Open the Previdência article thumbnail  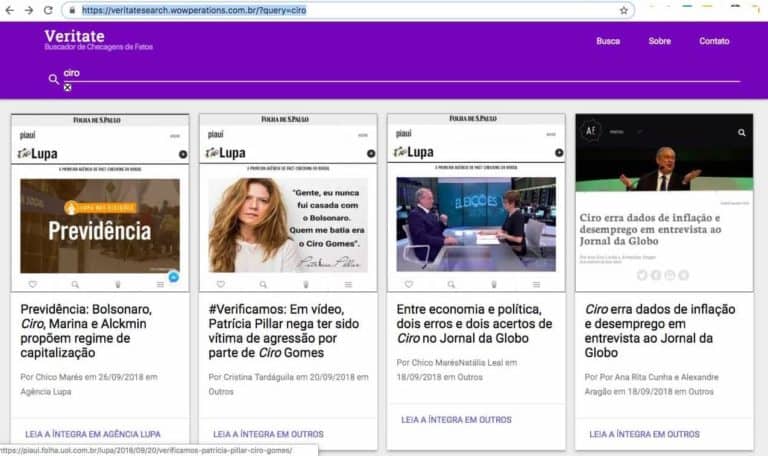pyautogui.click(x=100, y=226)
